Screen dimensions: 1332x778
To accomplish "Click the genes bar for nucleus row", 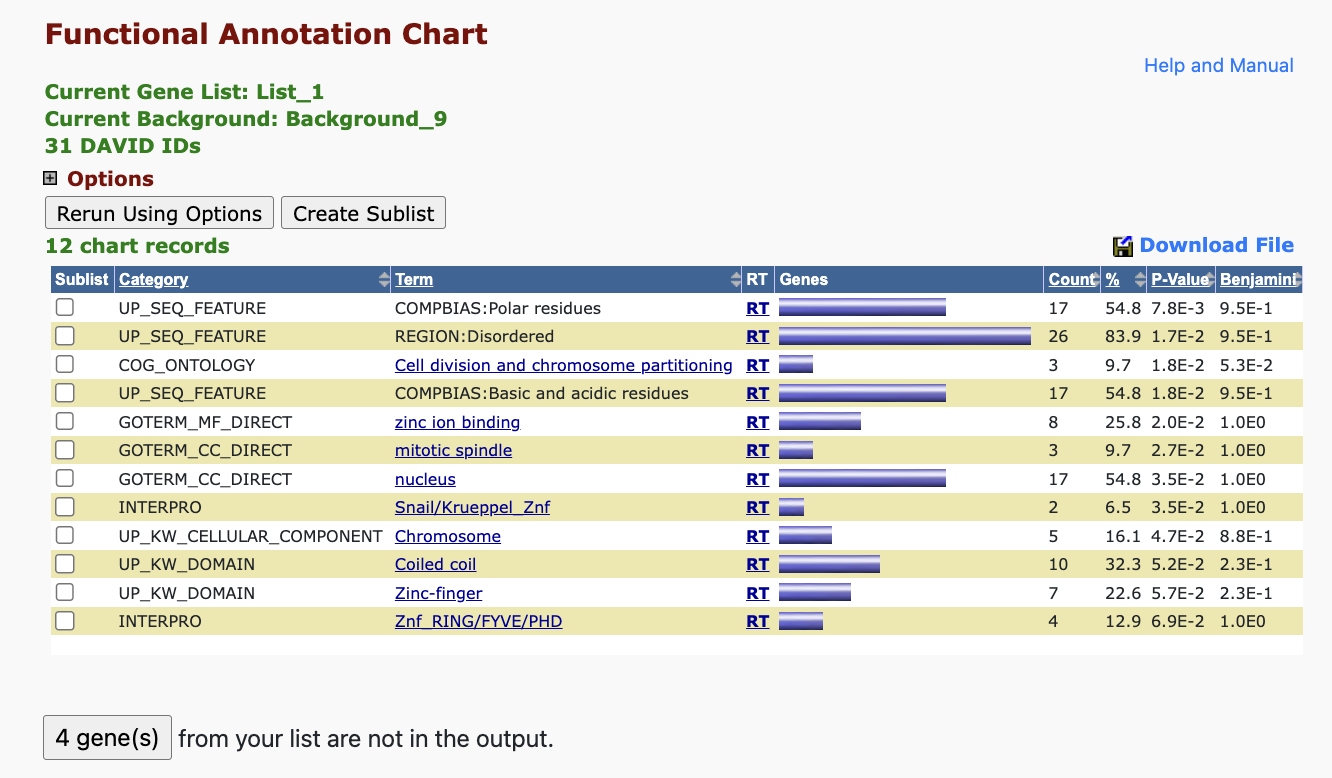I will pos(861,479).
